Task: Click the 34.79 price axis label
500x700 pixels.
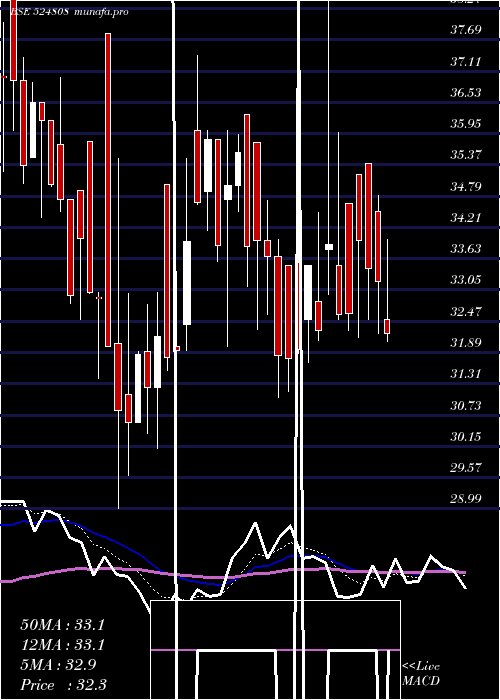Action: tap(466, 186)
